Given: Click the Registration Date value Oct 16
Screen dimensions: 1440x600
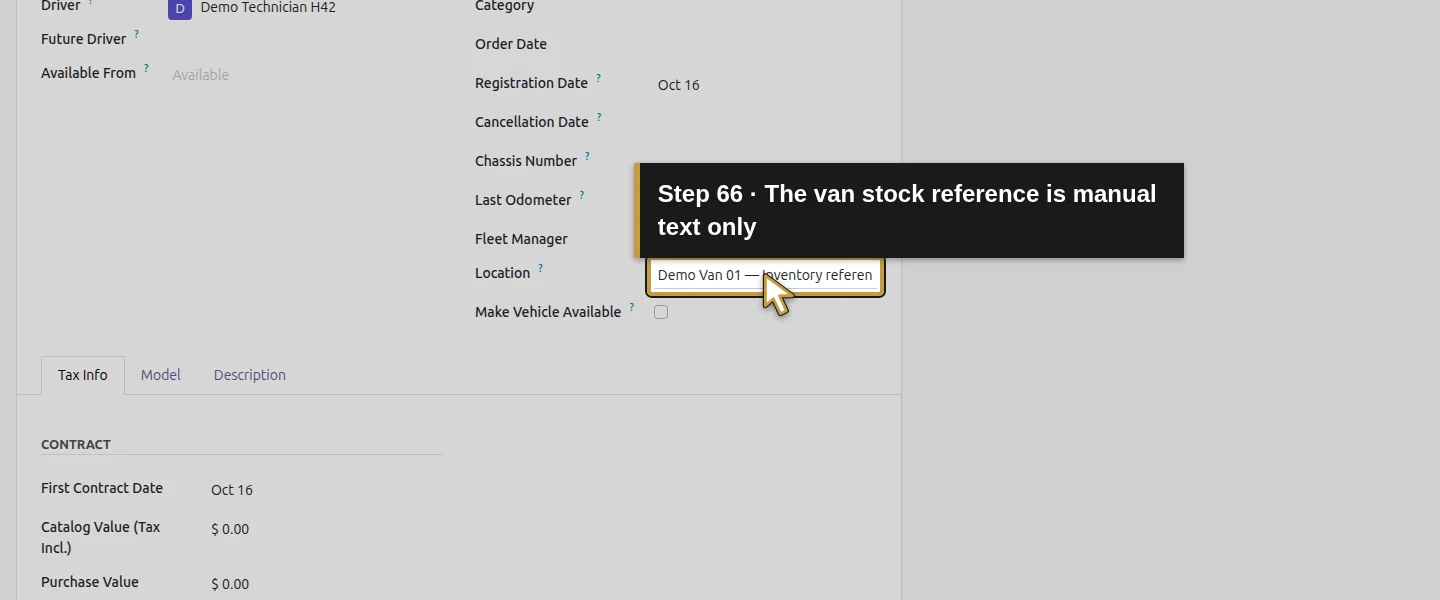Looking at the screenshot, I should pos(679,85).
